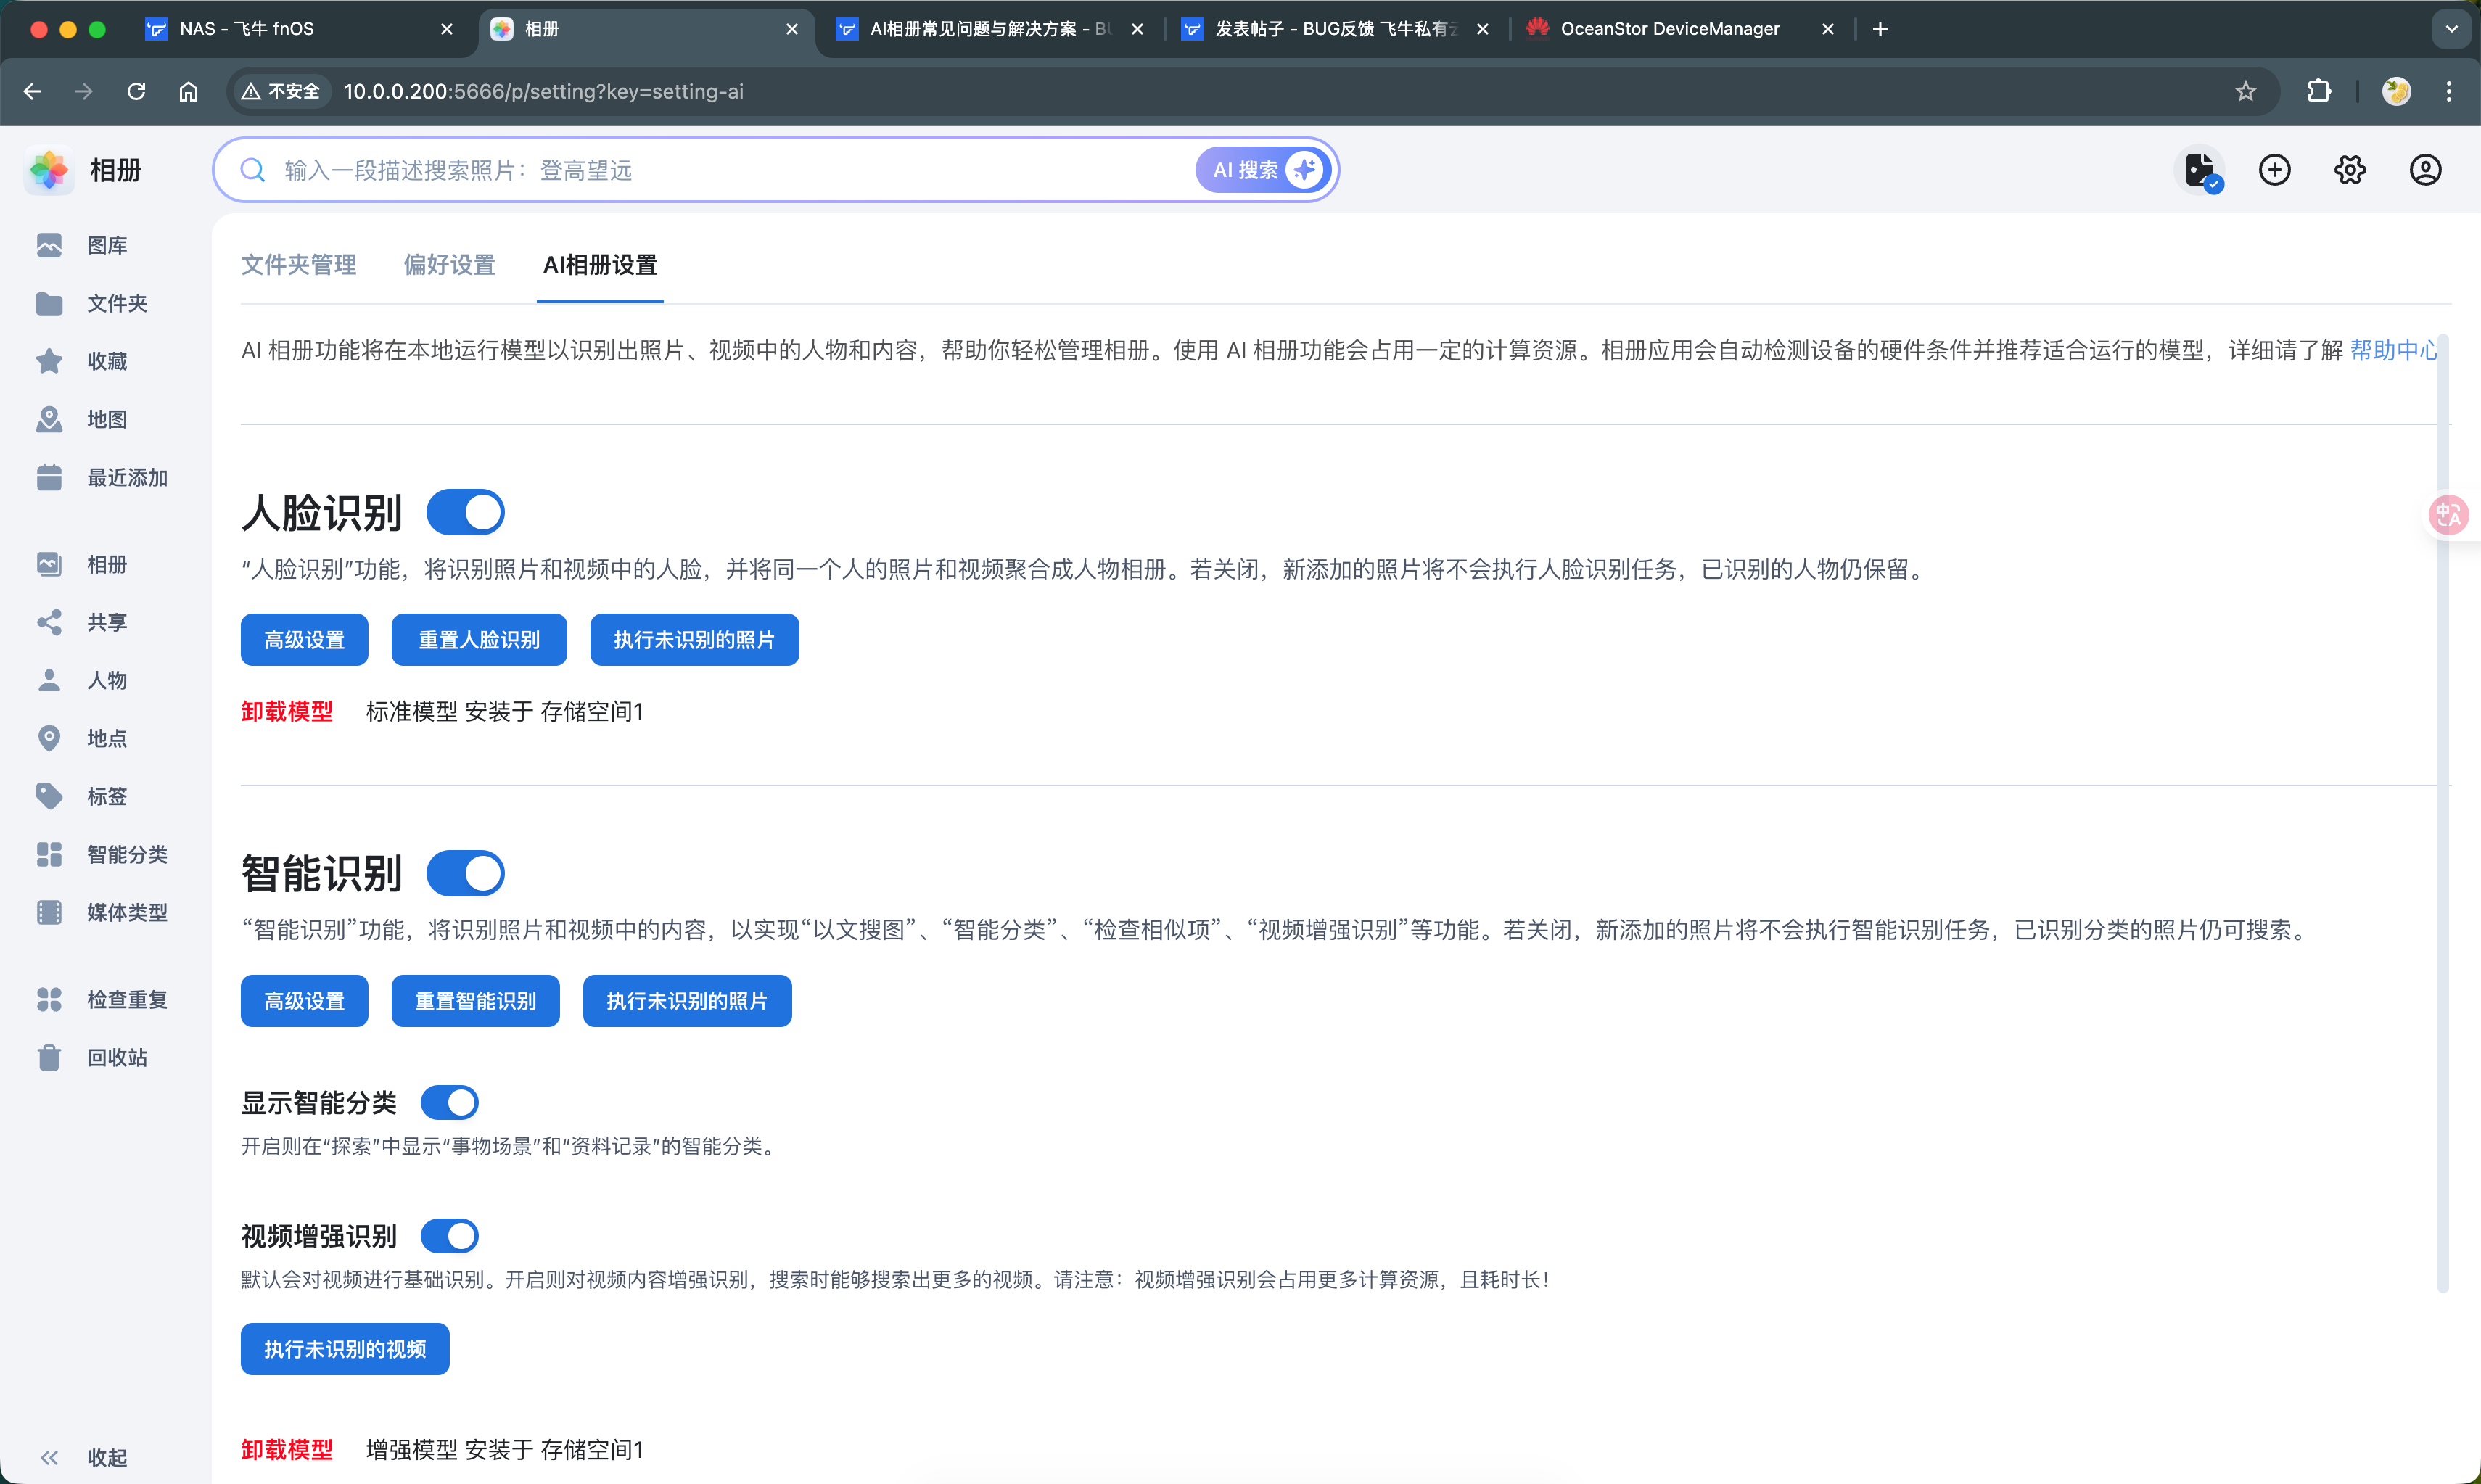
Task: Open Chrome tab search dropdown arrow
Action: click(x=2451, y=29)
